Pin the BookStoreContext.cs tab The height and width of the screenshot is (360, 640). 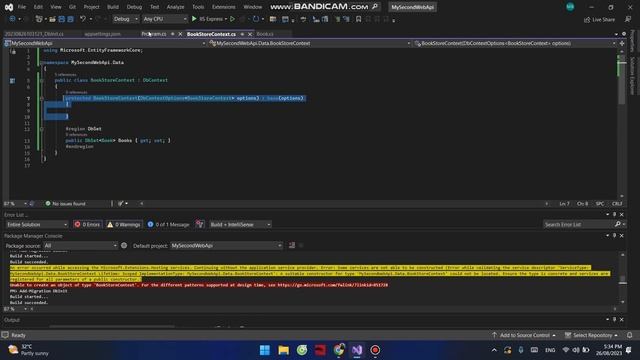pyautogui.click(x=242, y=34)
